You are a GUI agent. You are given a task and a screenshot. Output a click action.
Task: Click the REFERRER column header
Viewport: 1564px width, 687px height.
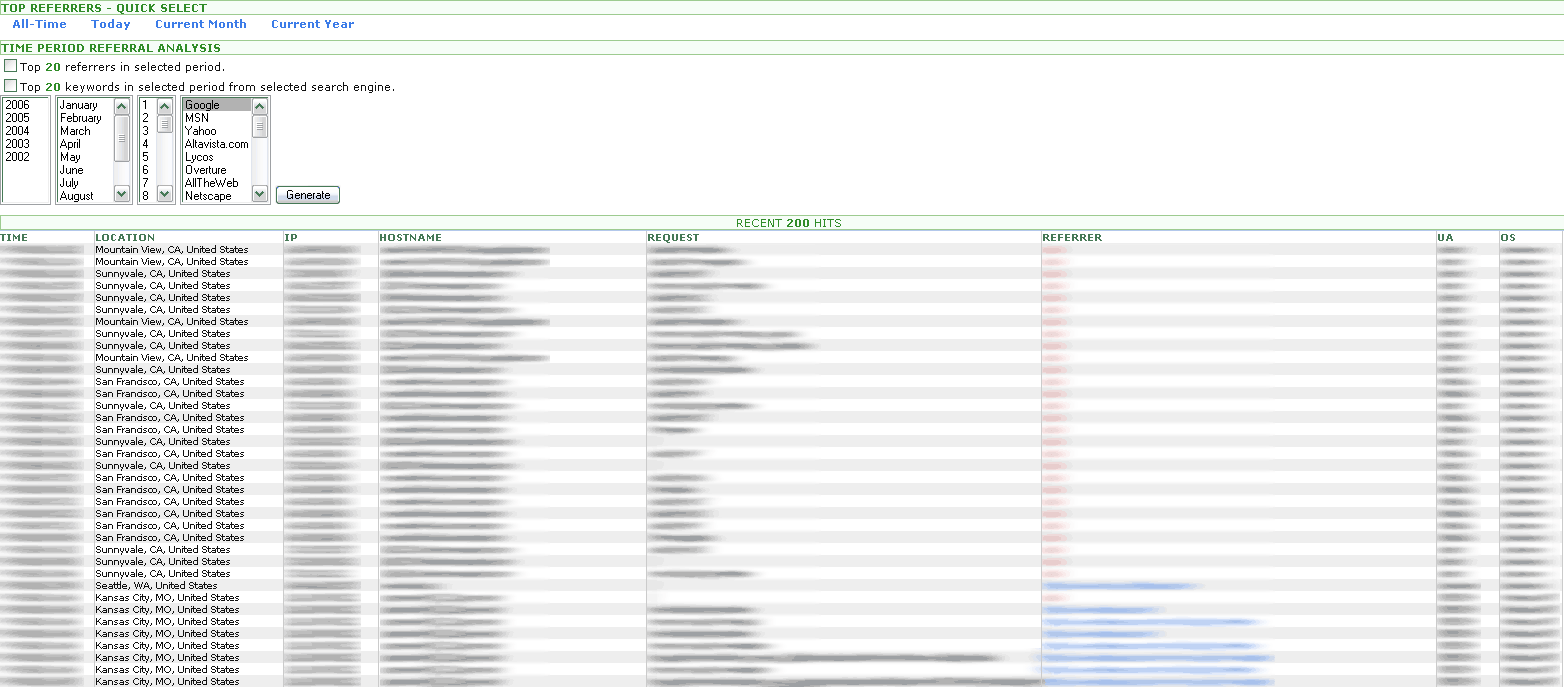click(1072, 238)
